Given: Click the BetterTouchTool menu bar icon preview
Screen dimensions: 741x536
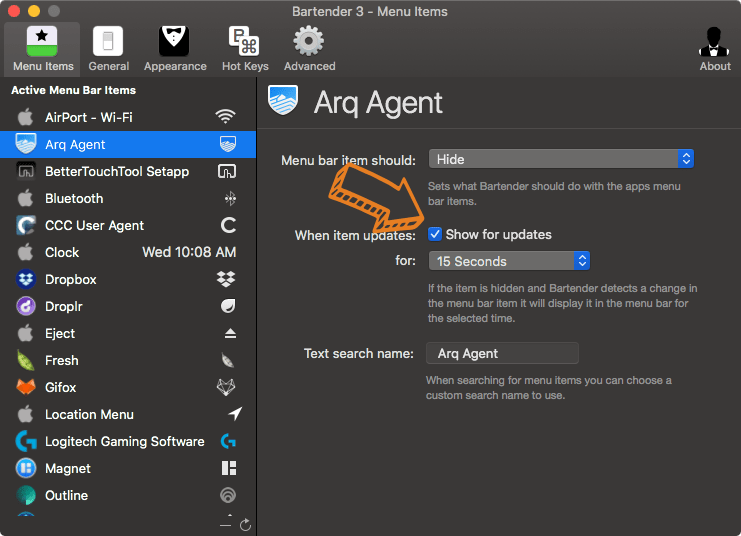Looking at the screenshot, I should click(x=227, y=171).
